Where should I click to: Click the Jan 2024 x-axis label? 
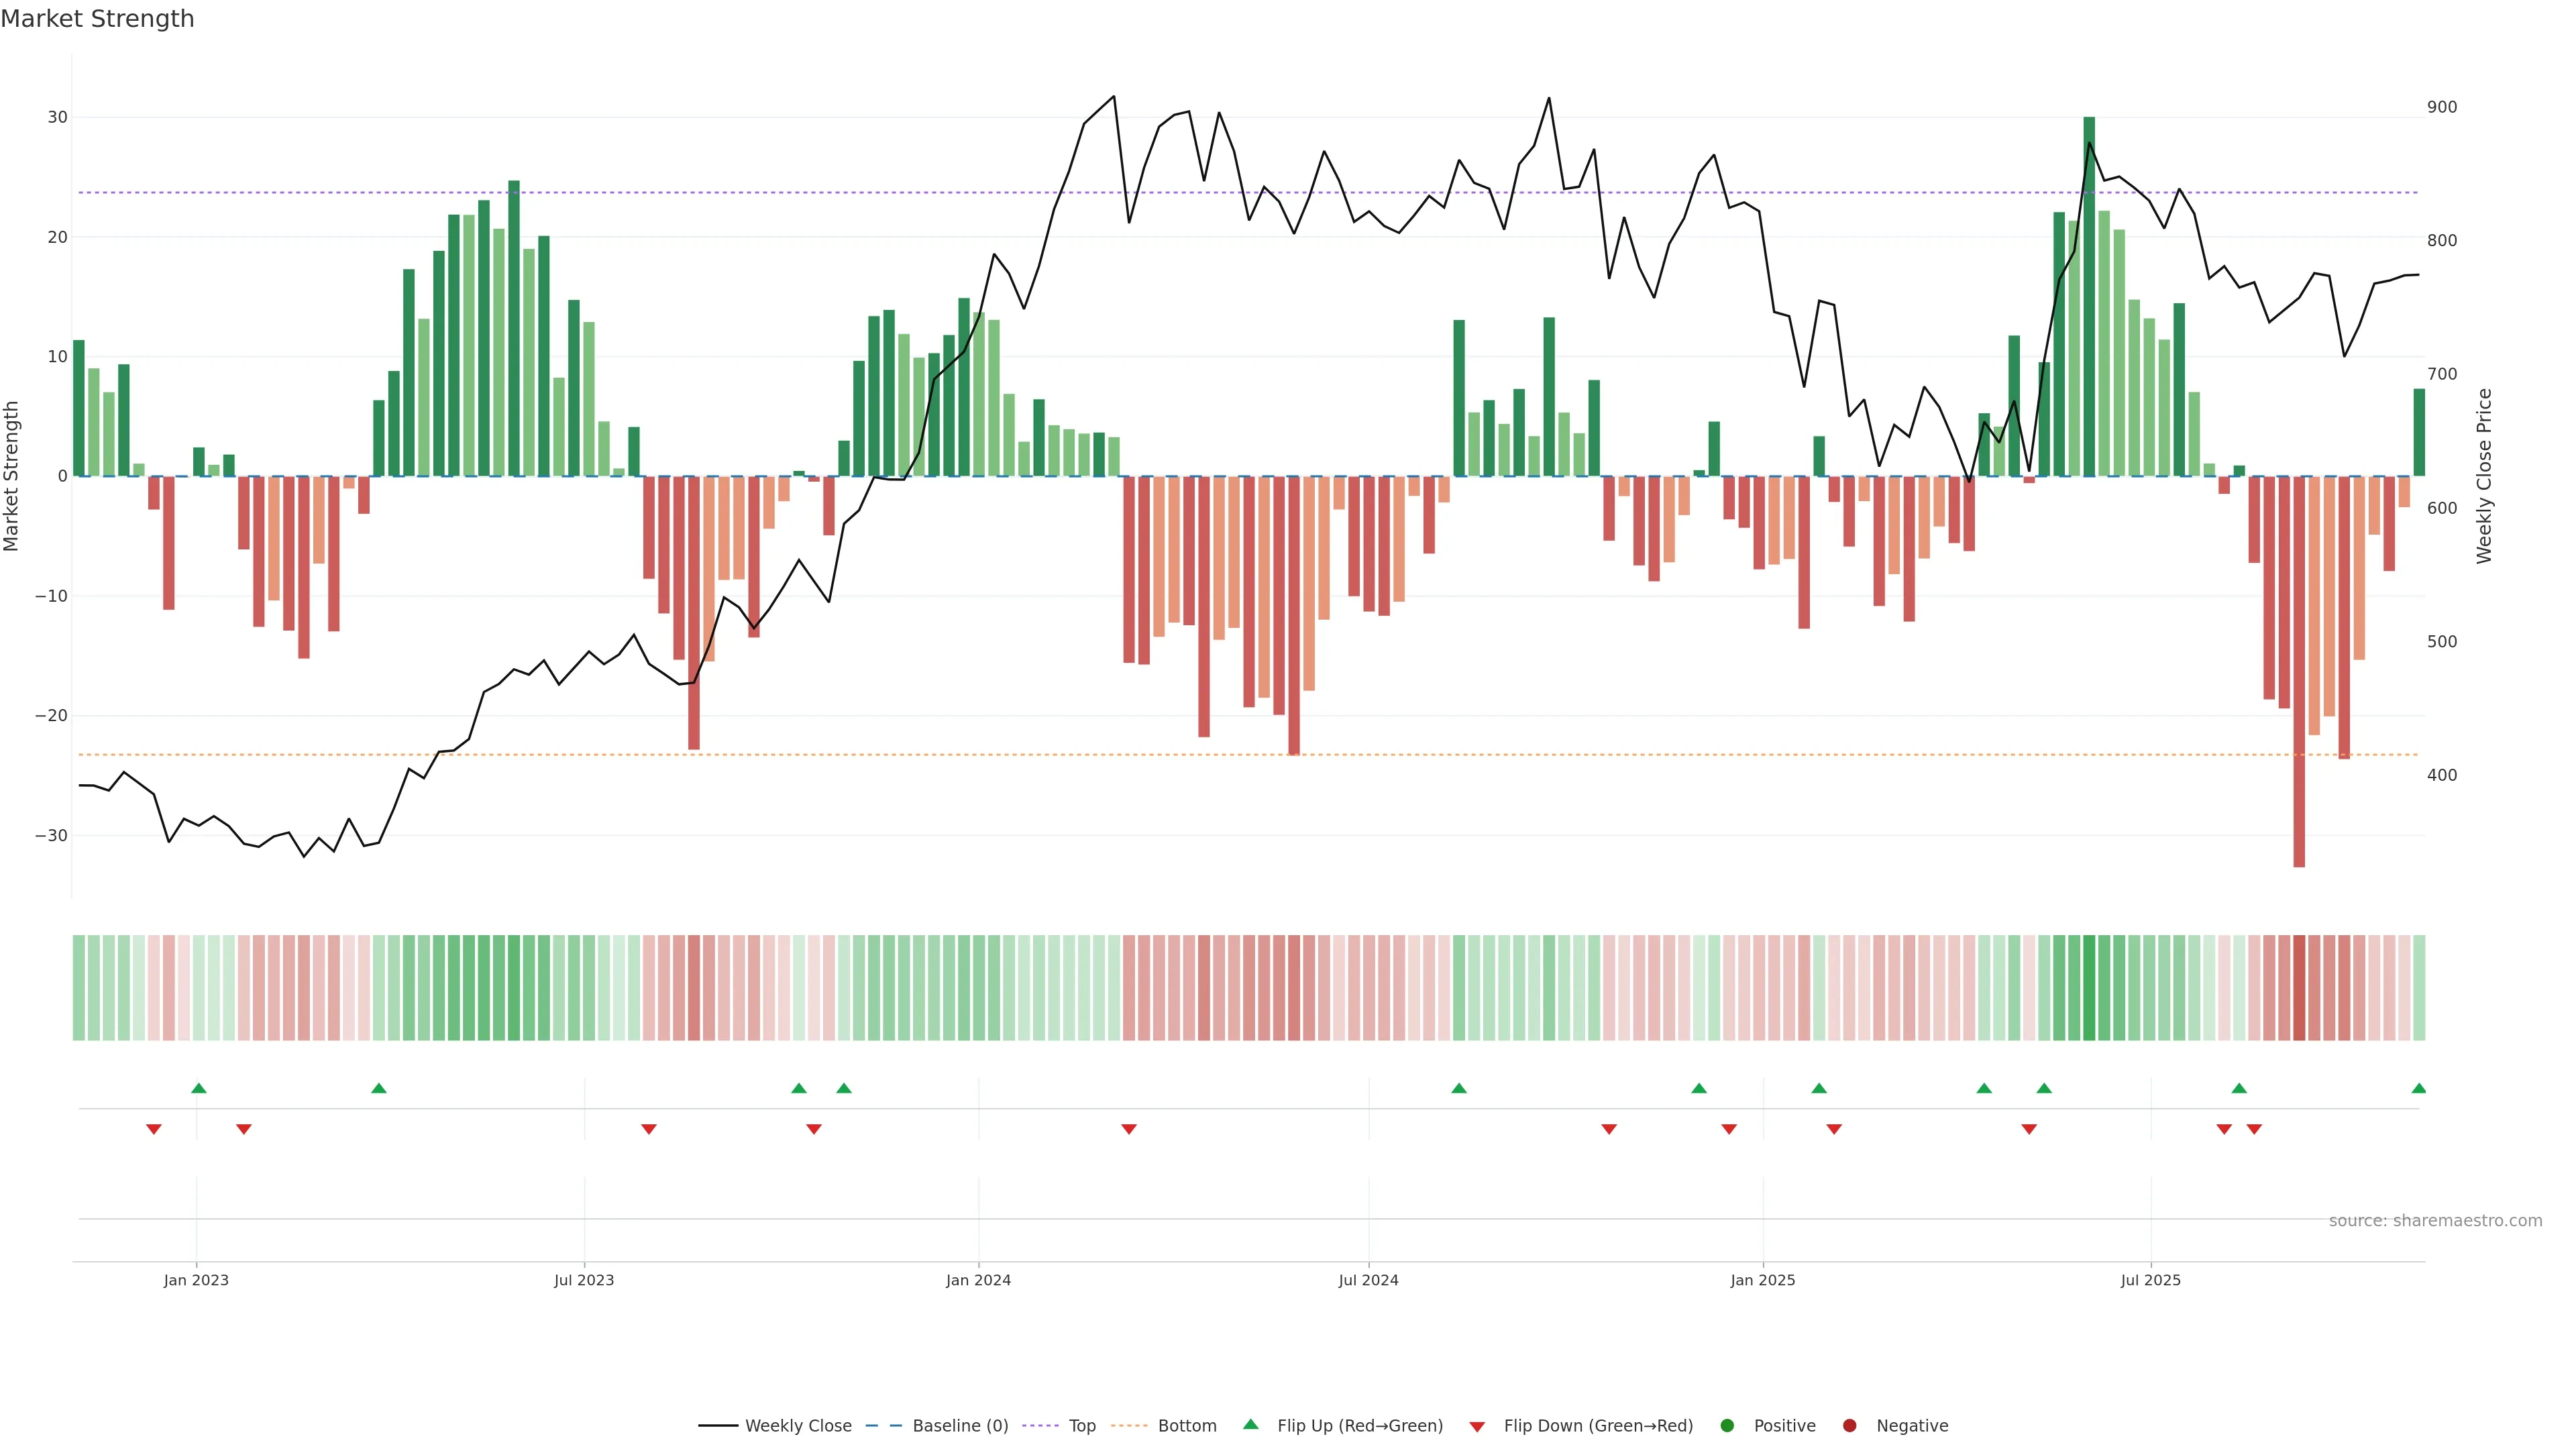(x=978, y=1280)
